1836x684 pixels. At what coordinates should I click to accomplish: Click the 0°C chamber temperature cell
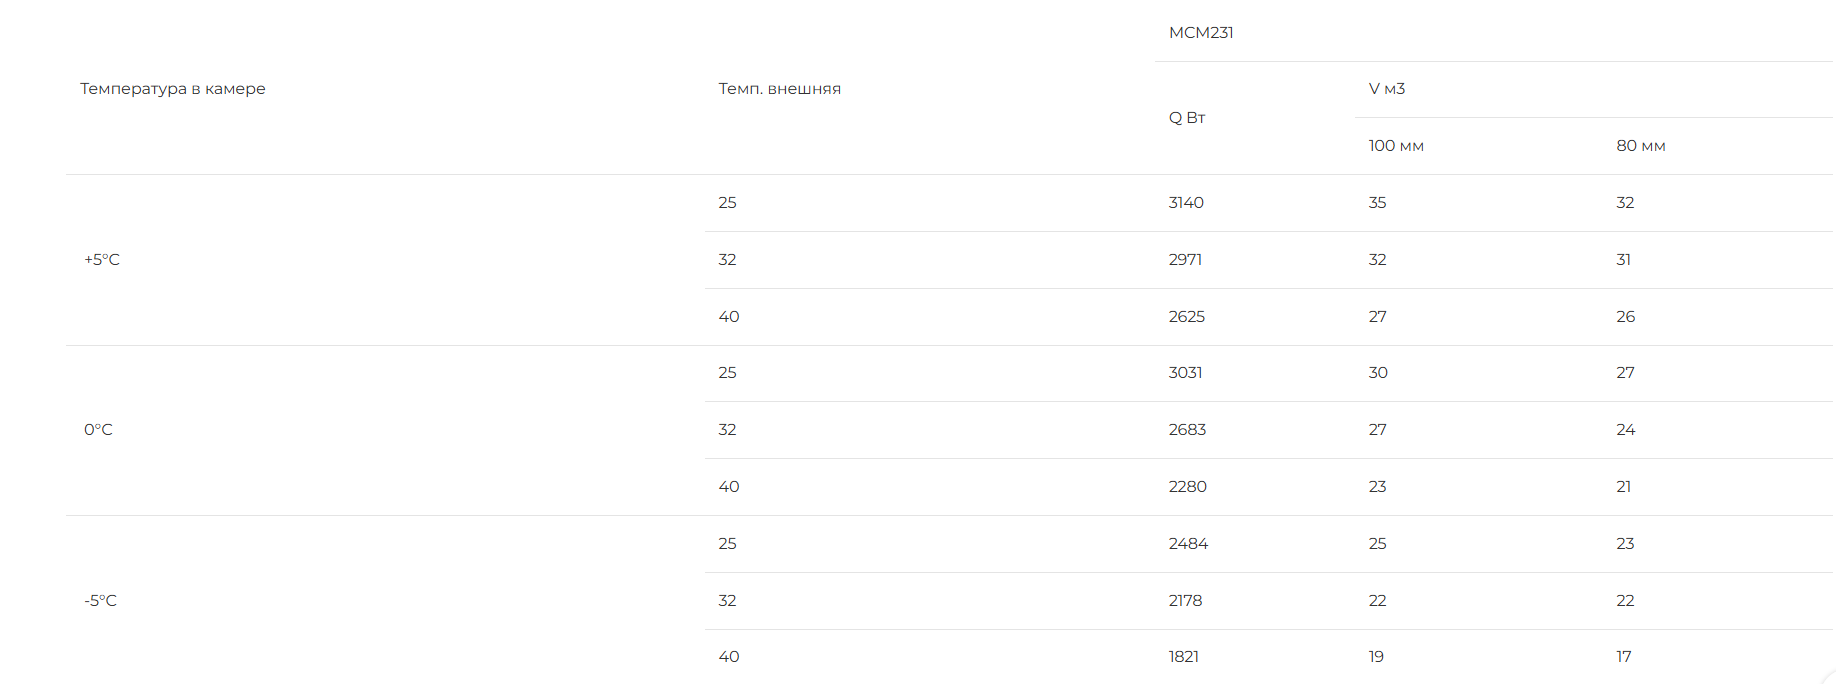point(98,430)
